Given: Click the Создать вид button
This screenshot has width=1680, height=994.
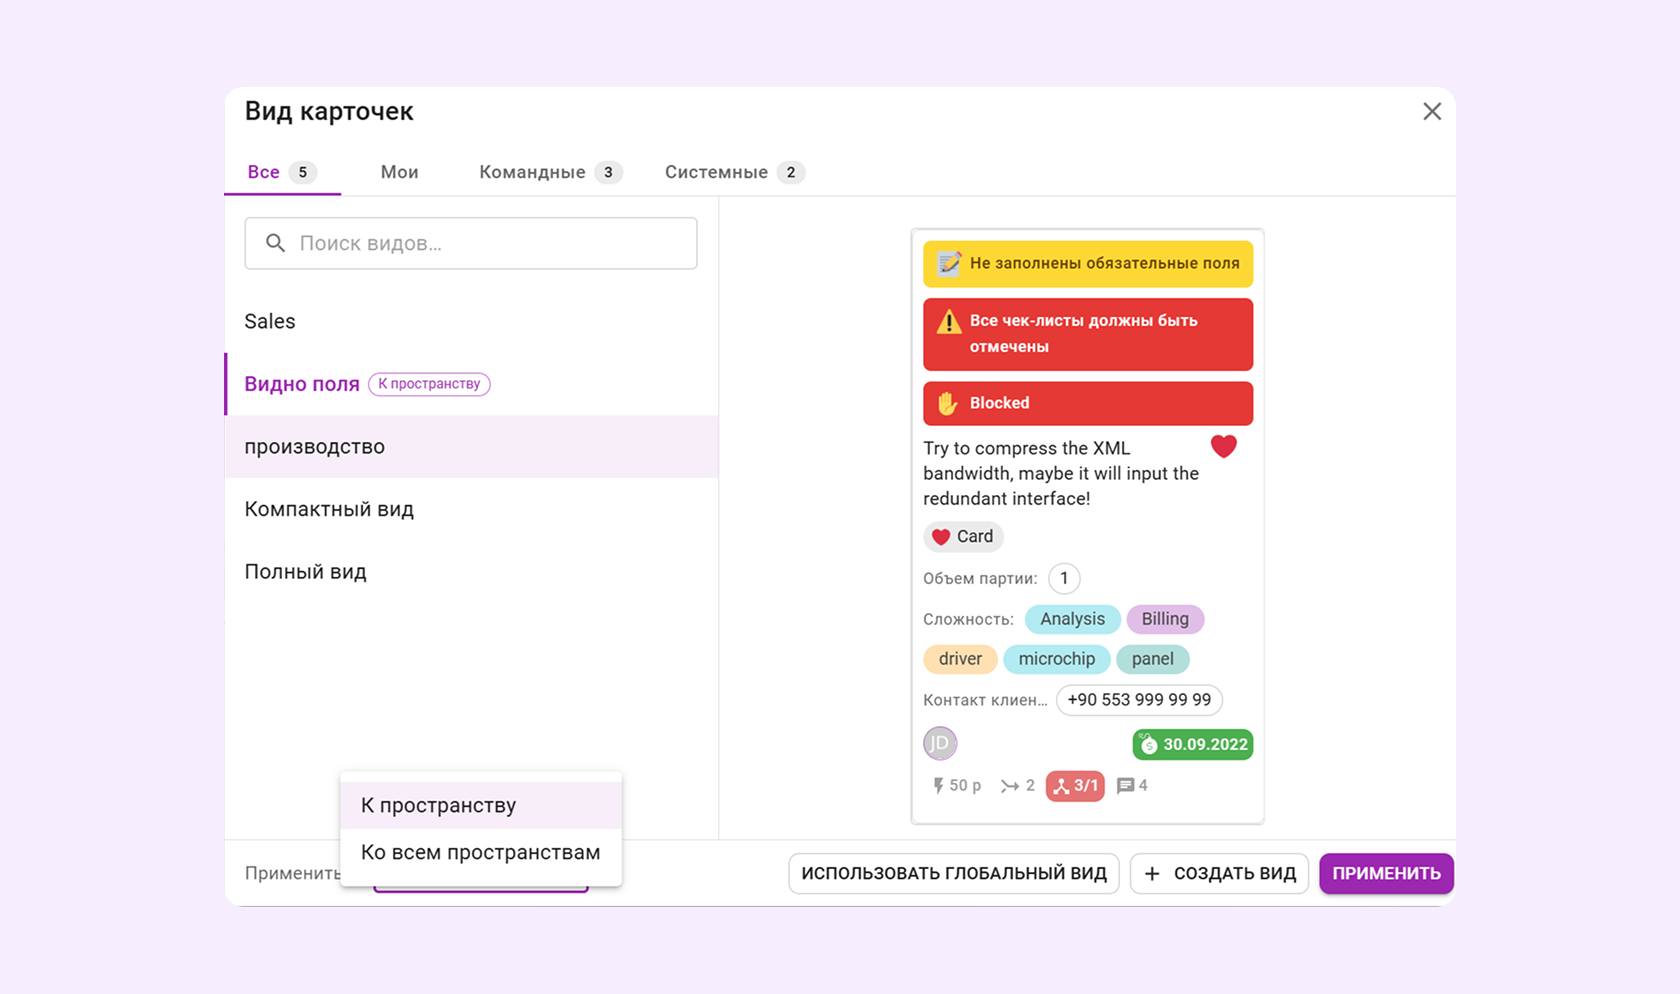Looking at the screenshot, I should tap(1219, 873).
